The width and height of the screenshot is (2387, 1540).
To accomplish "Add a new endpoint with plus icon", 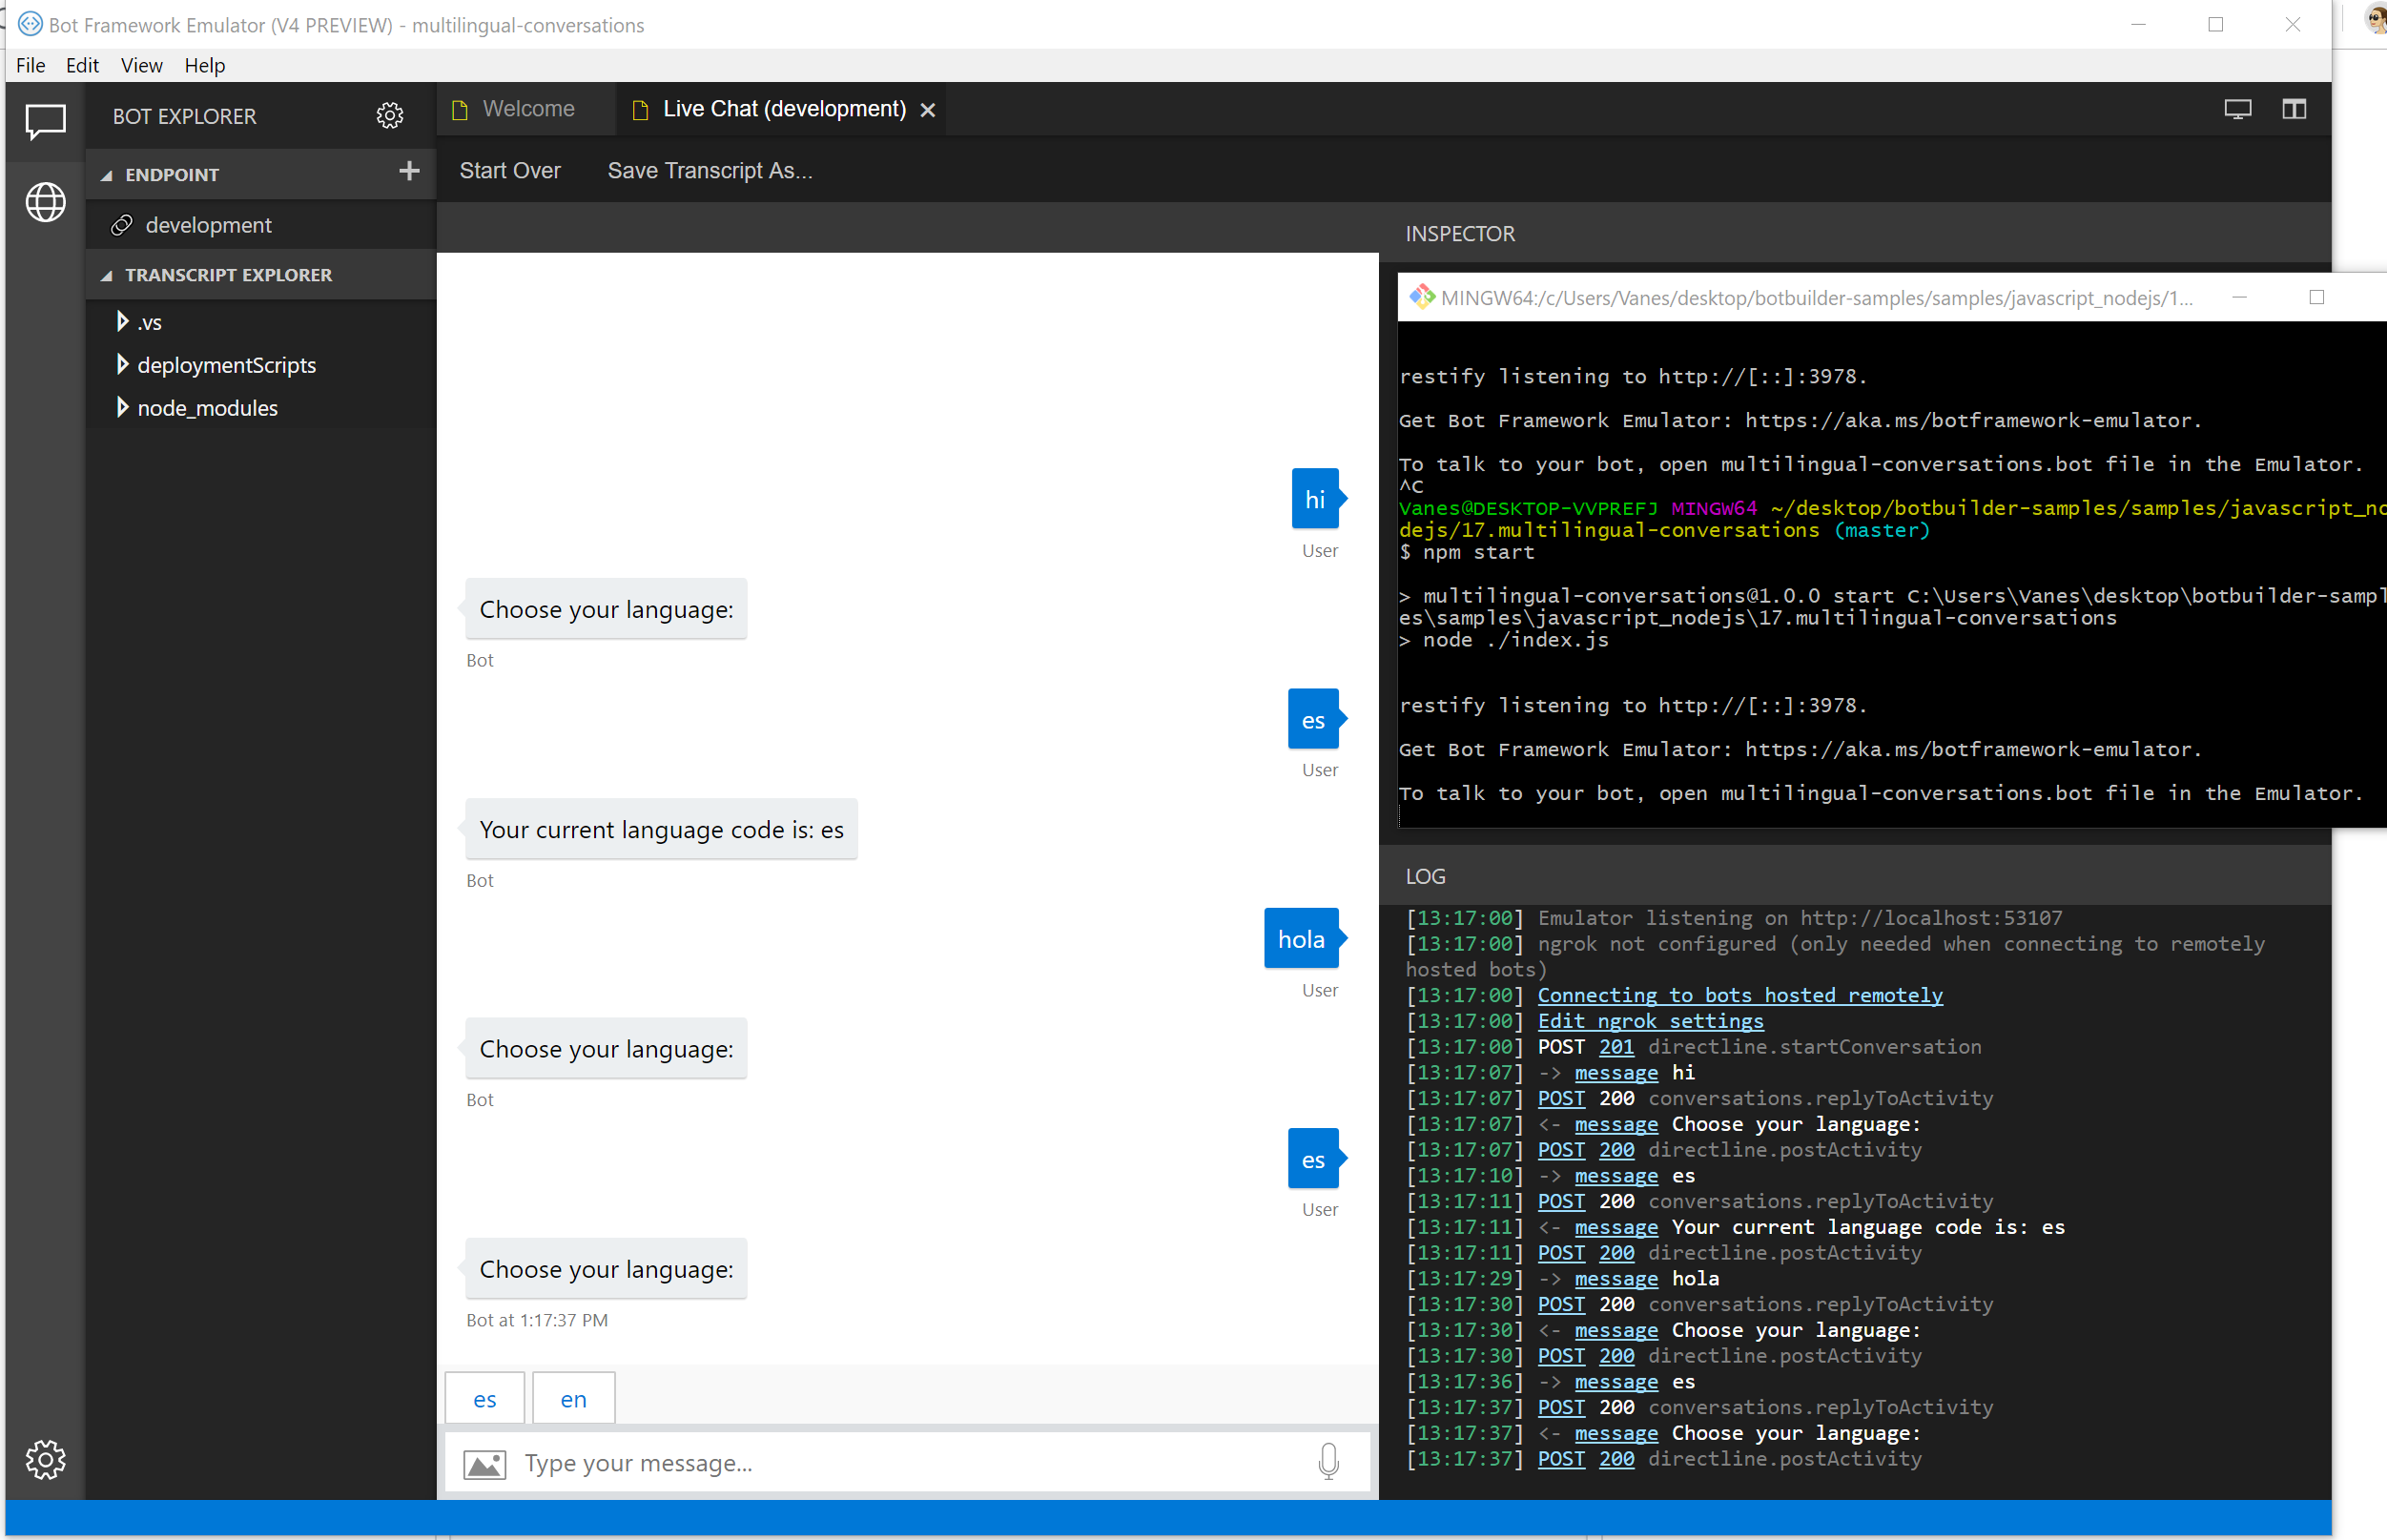I will click(x=409, y=172).
